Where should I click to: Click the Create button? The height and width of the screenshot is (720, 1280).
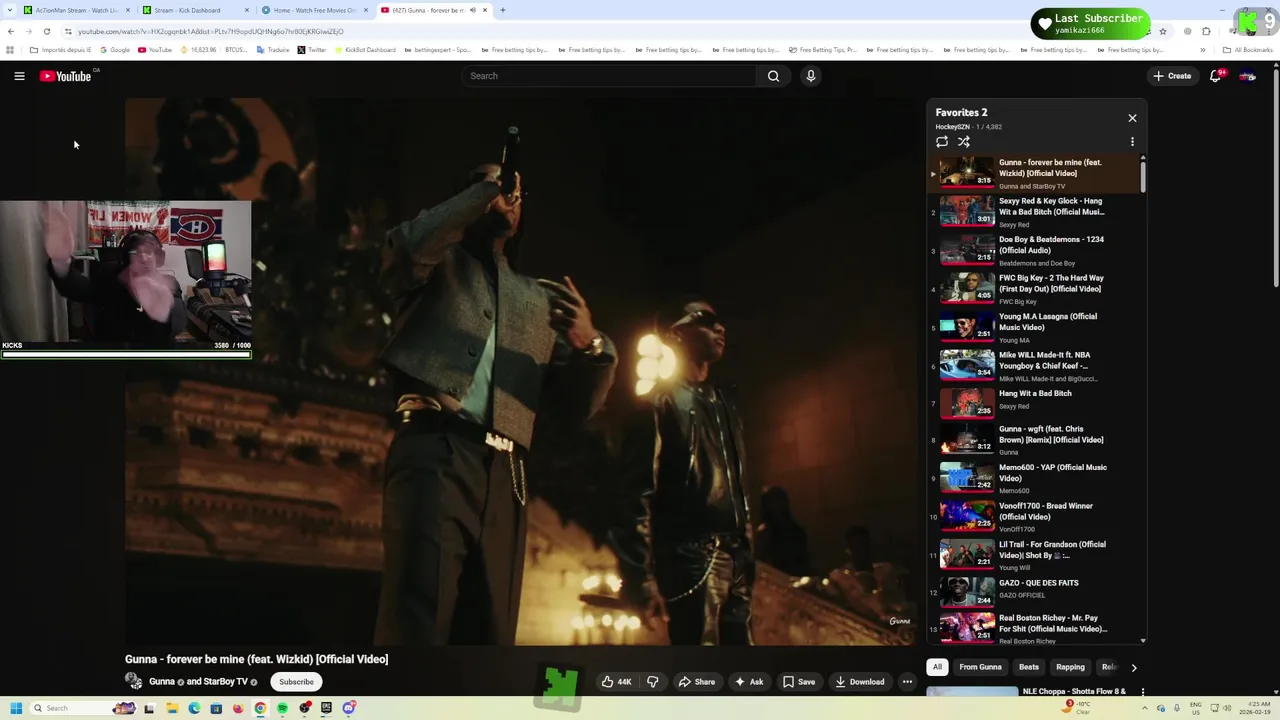(x=1172, y=76)
